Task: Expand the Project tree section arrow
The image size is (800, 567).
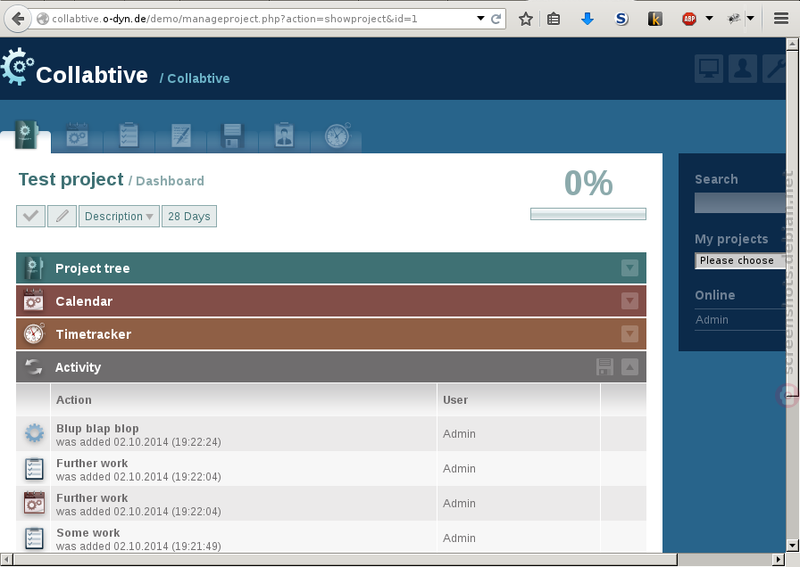Action: 630,268
